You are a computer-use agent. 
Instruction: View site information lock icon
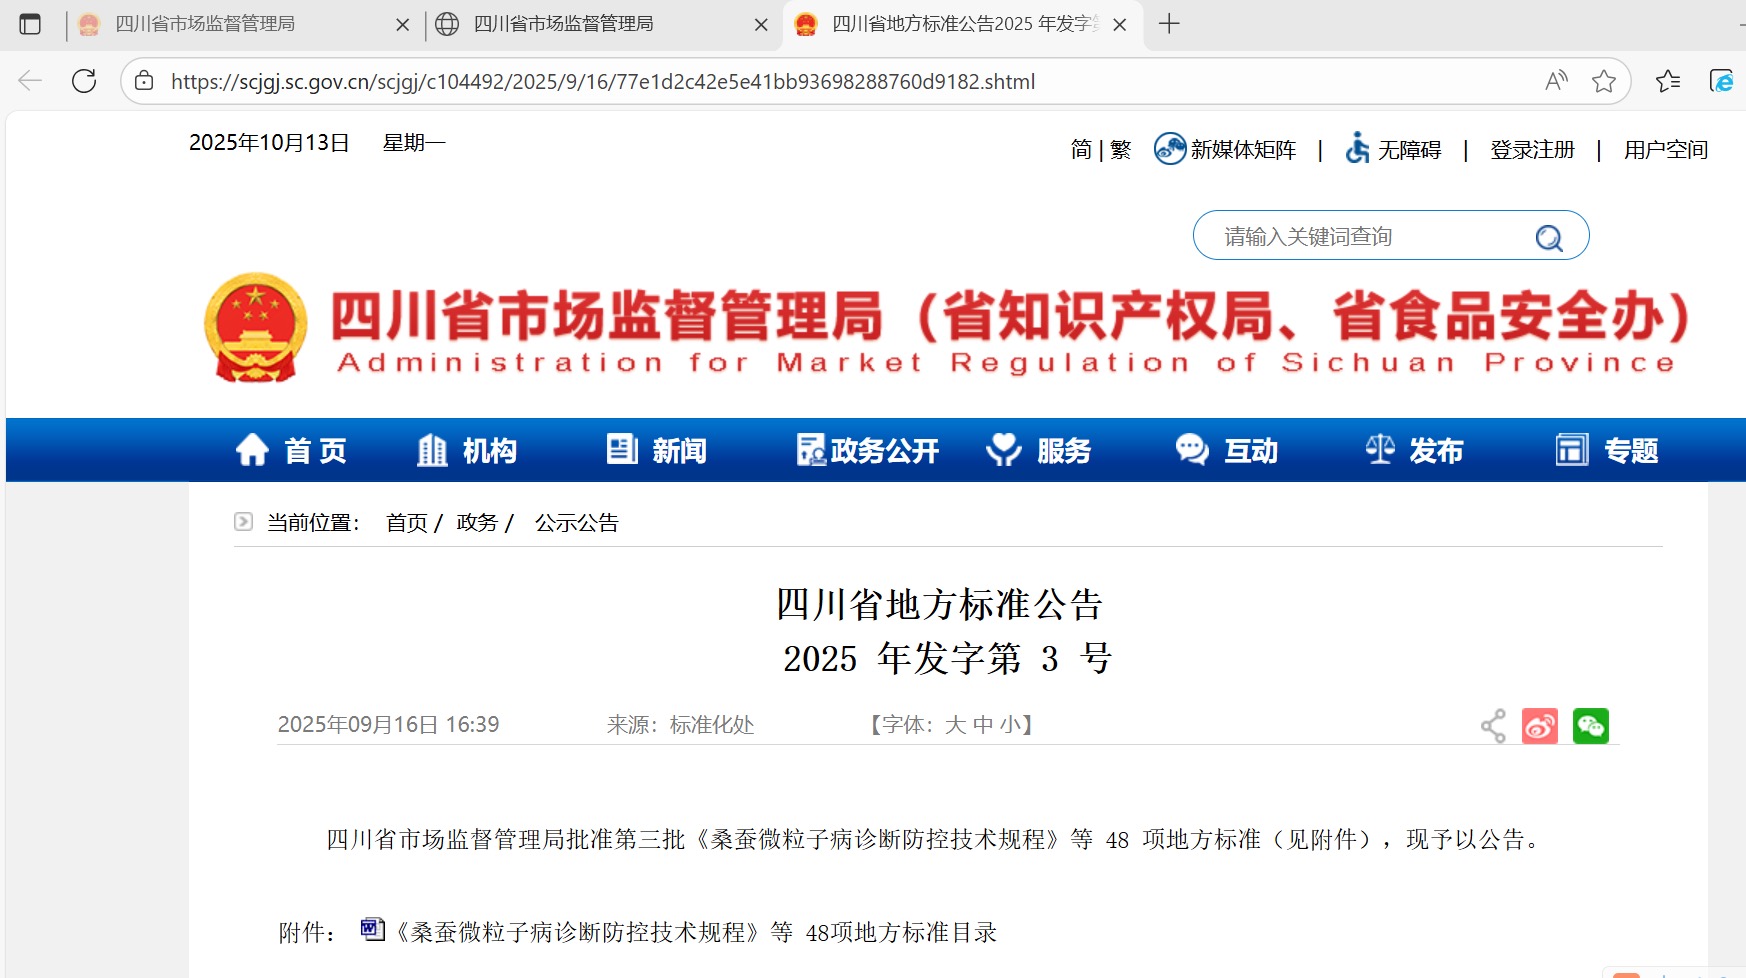click(145, 81)
